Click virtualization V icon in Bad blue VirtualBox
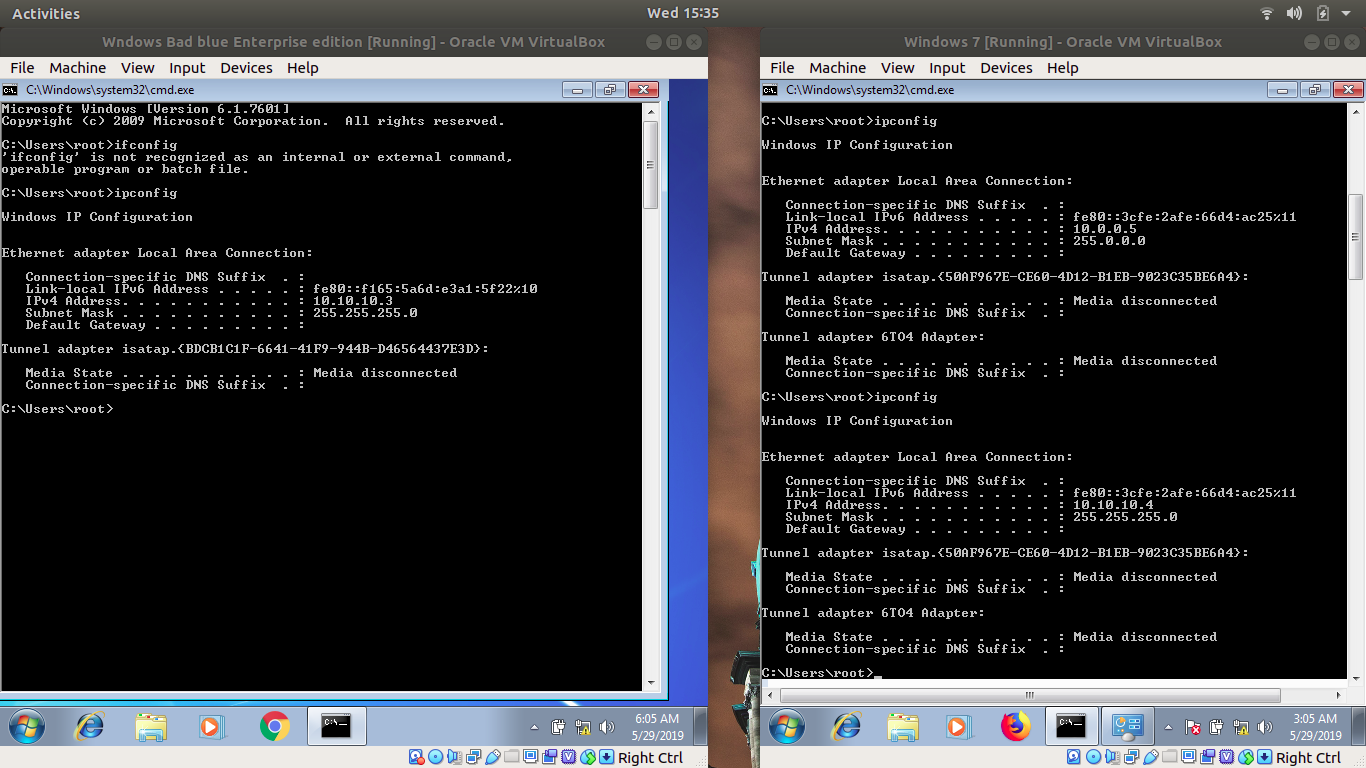Screen dimensions: 1366x768 coord(568,757)
